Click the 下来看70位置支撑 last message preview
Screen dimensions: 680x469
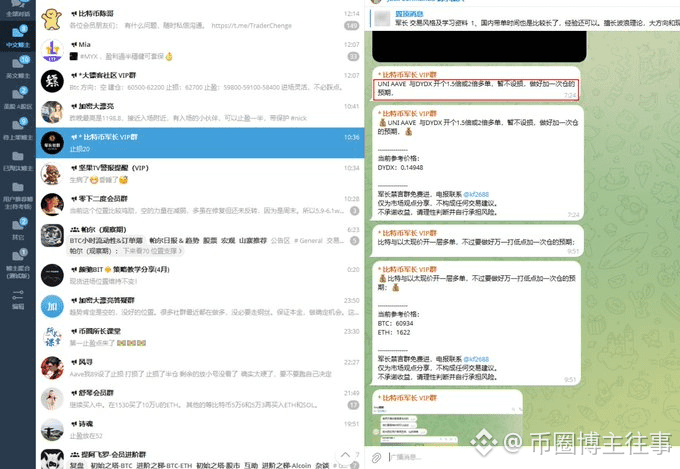click(127, 251)
